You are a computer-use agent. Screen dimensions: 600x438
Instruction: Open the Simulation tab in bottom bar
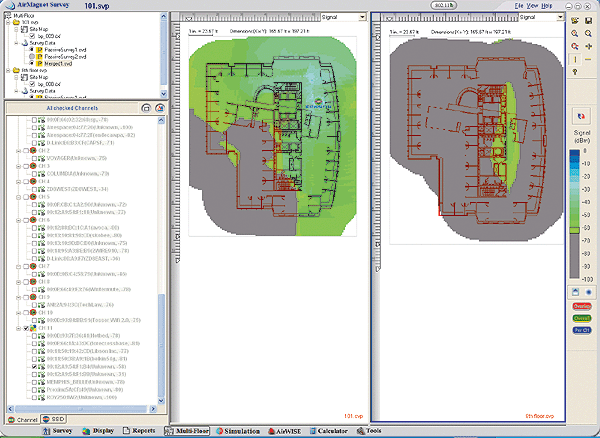238,431
